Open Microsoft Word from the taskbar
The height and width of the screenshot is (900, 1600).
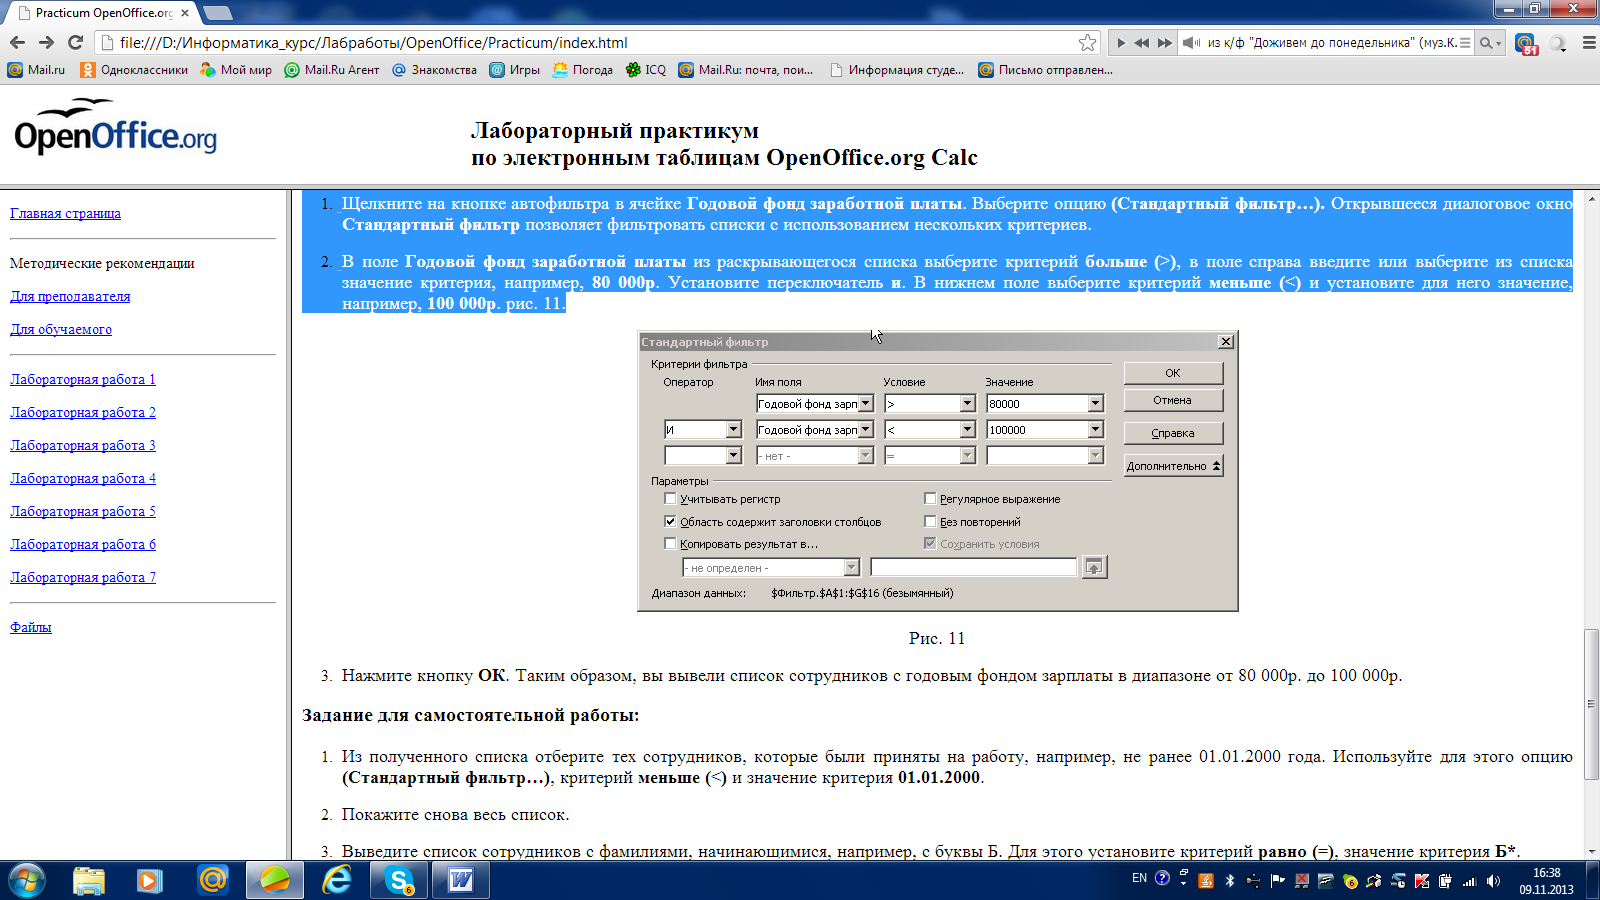click(x=461, y=880)
